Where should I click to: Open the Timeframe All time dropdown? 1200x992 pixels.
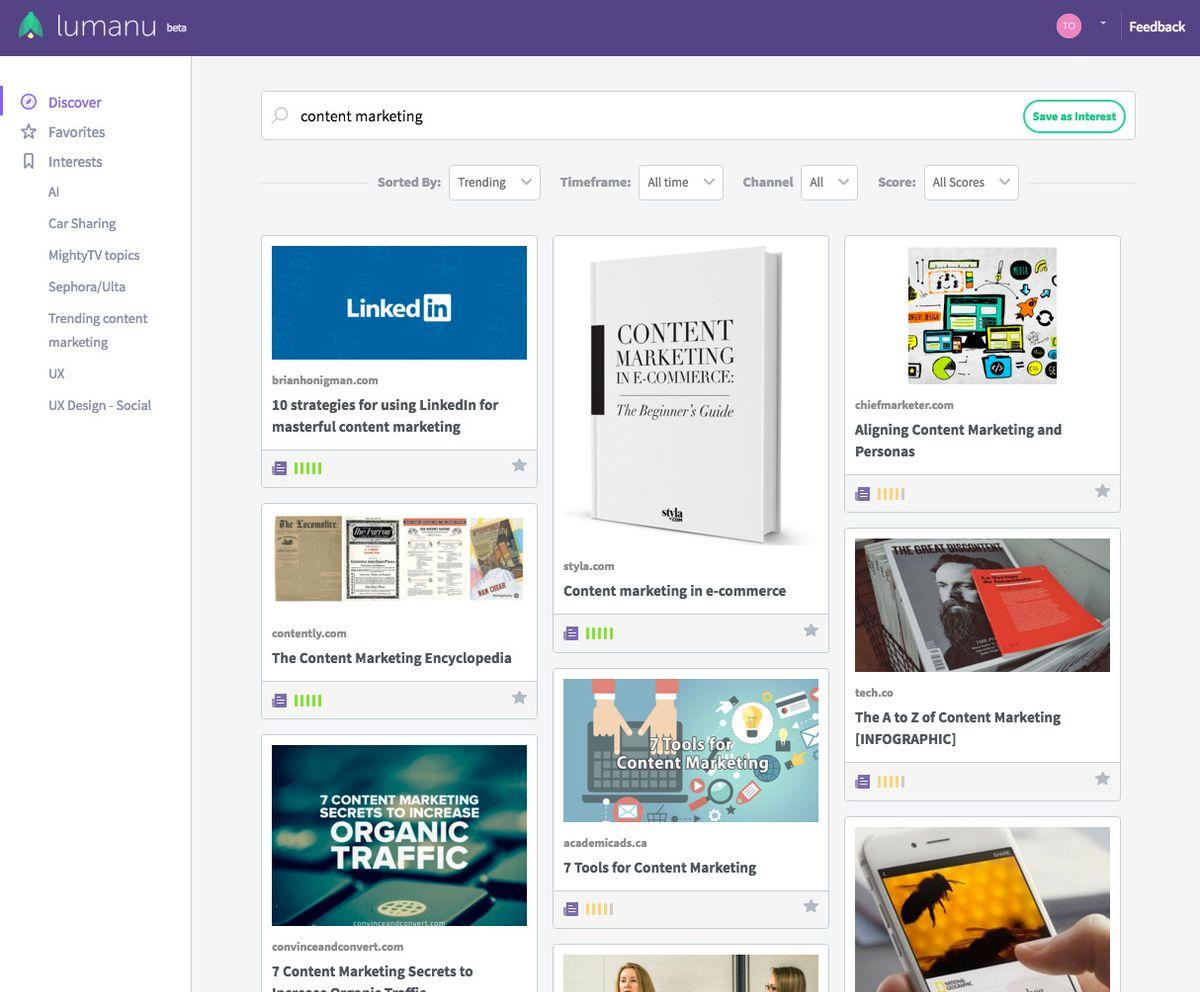tap(681, 182)
